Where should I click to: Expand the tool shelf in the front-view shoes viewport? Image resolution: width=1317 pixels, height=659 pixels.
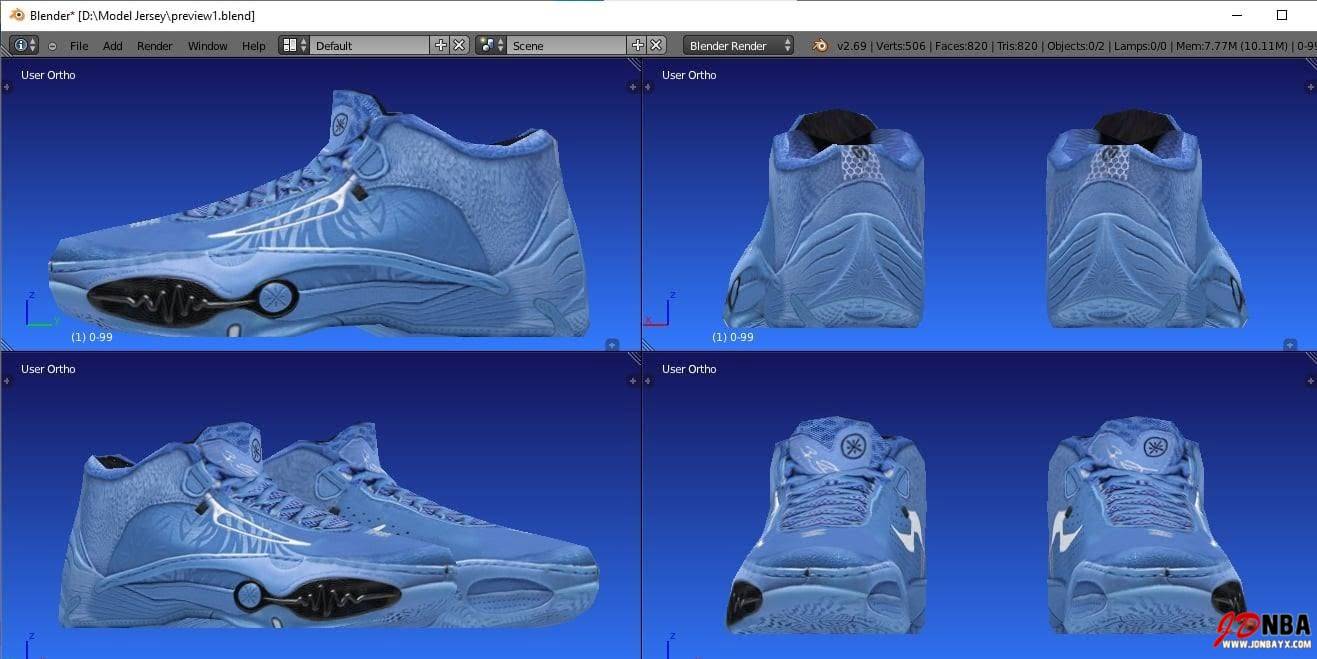pyautogui.click(x=647, y=381)
